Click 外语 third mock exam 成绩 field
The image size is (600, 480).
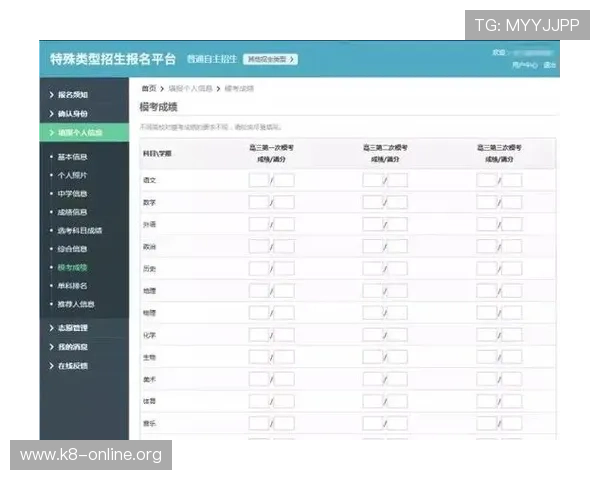[487, 224]
